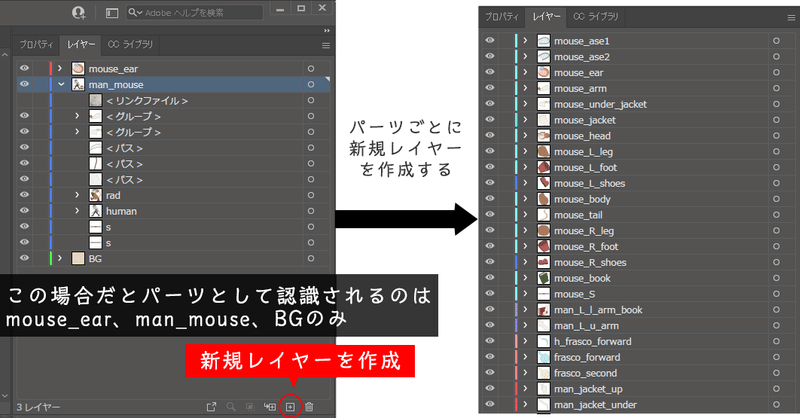
Task: Expand the BG layer
Action: point(60,258)
